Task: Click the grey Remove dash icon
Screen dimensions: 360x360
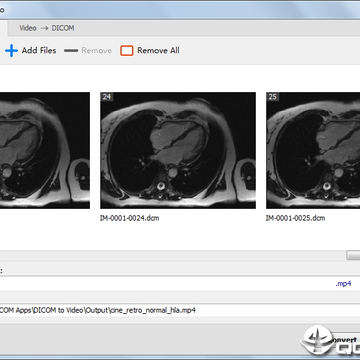Action: coord(71,51)
